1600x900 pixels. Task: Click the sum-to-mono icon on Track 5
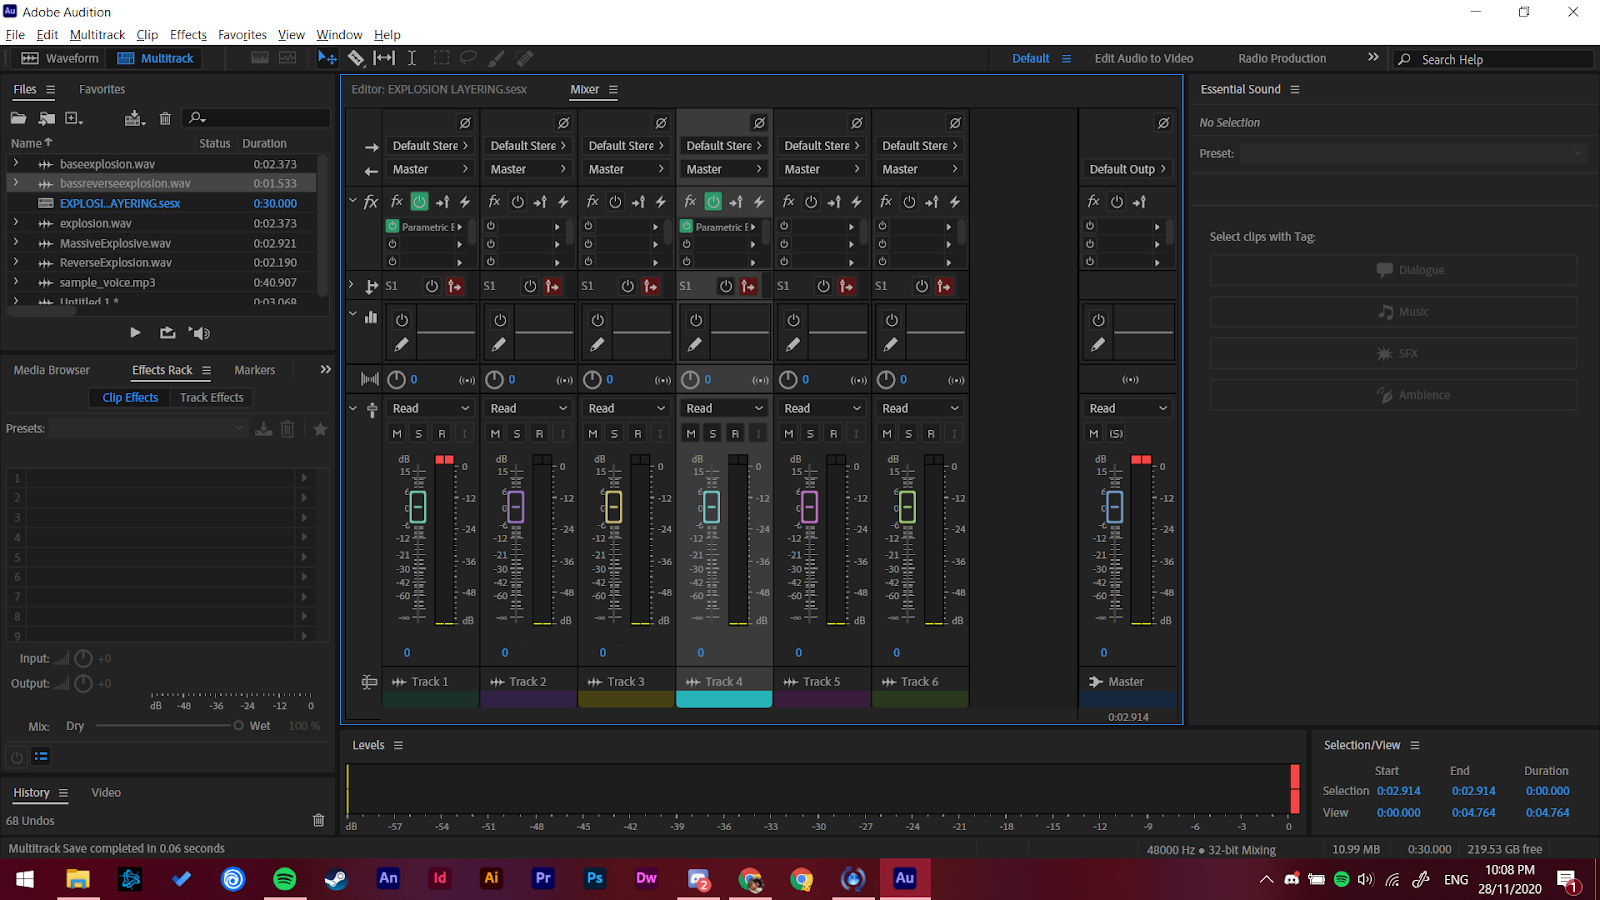[x=858, y=380]
